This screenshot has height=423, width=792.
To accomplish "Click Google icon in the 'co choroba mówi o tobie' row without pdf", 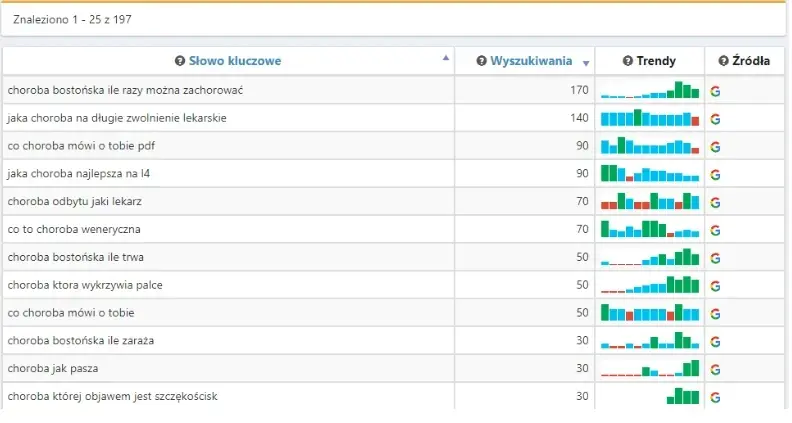I will click(715, 314).
